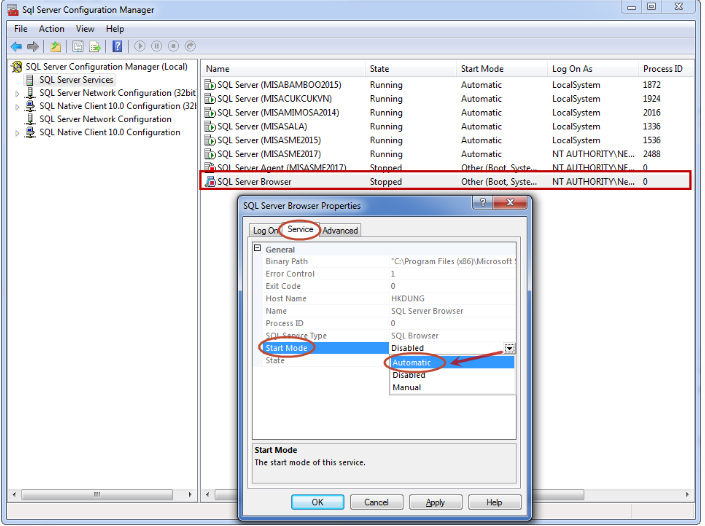Select the Error Control property row
This screenshot has height=526, width=705.
[389, 274]
